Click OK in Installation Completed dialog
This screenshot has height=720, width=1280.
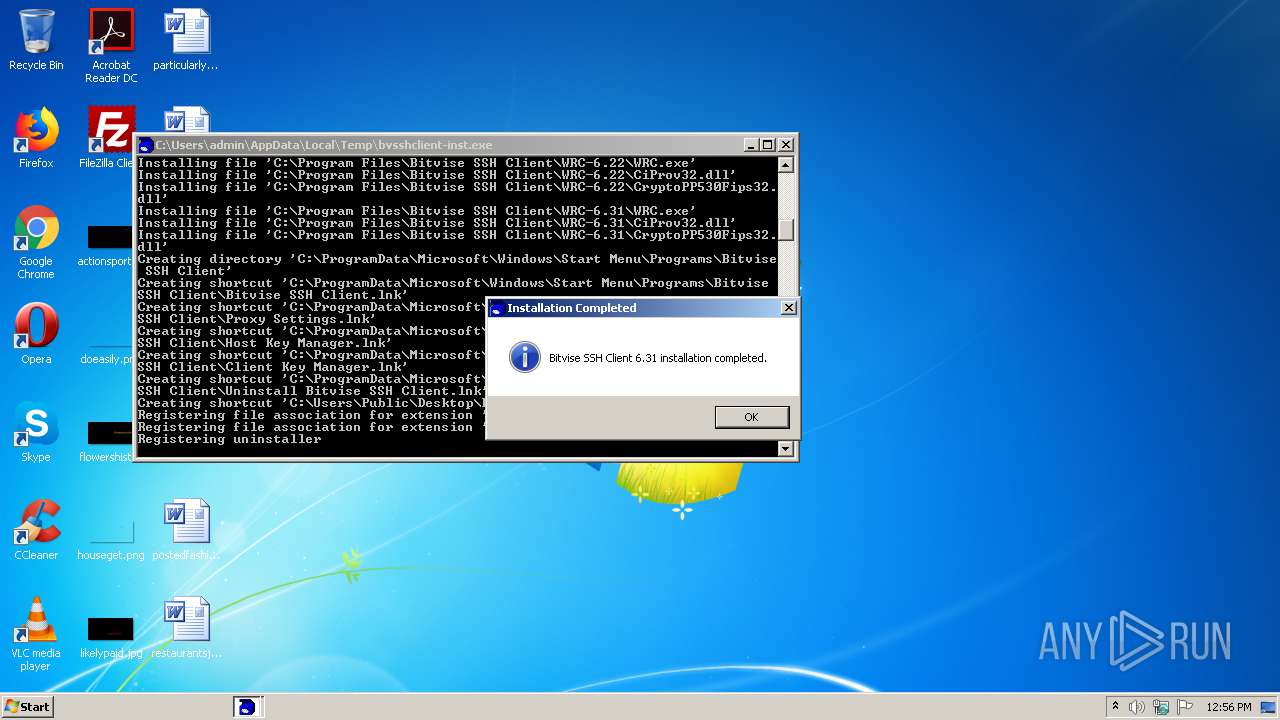(x=752, y=417)
